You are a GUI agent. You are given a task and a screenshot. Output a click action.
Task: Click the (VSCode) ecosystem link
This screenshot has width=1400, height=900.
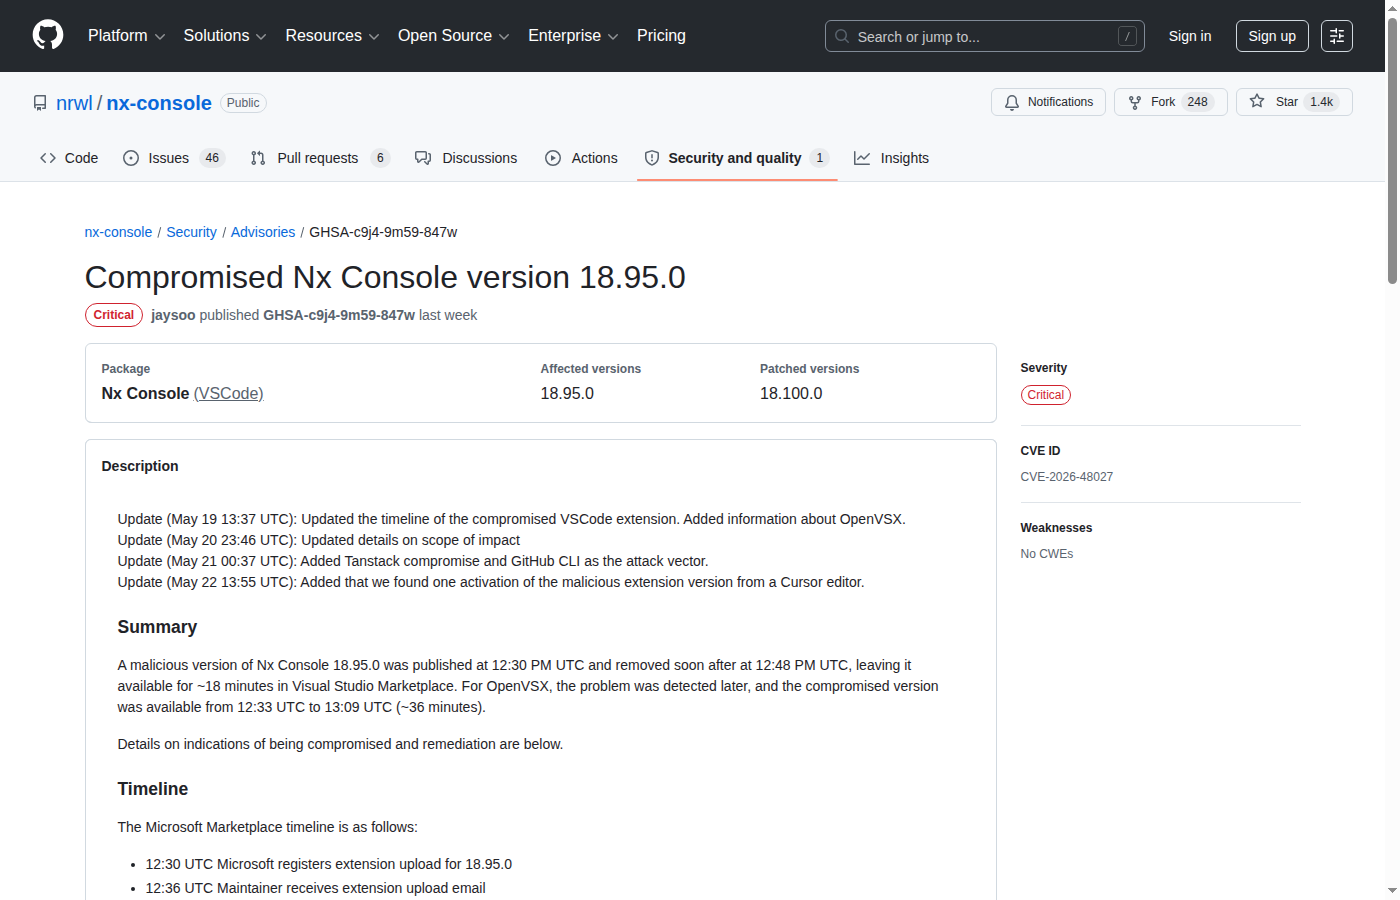point(228,394)
